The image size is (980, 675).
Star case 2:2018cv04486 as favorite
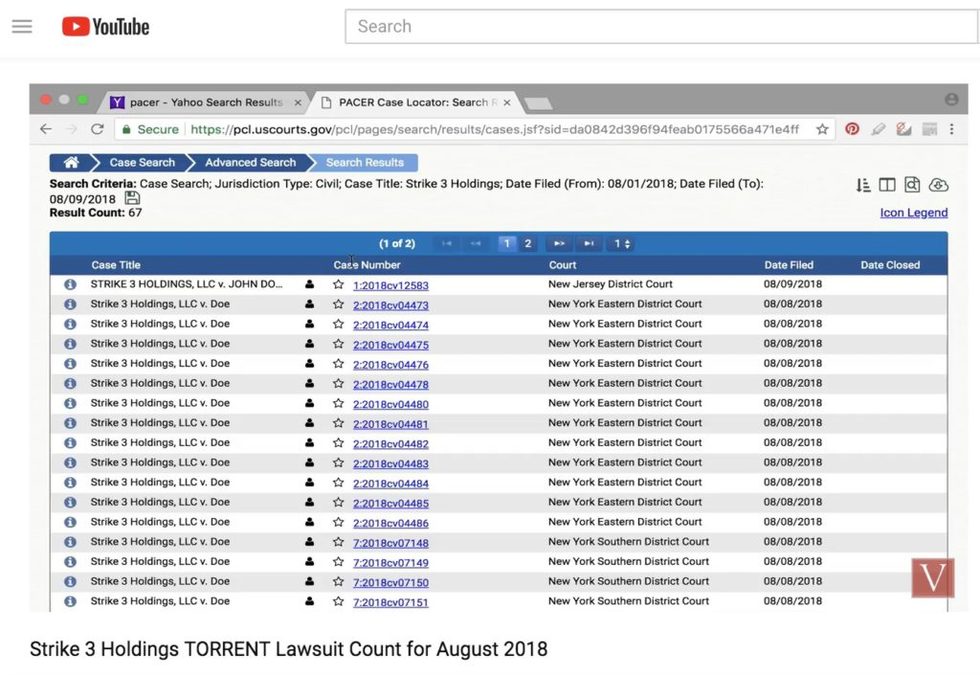338,522
